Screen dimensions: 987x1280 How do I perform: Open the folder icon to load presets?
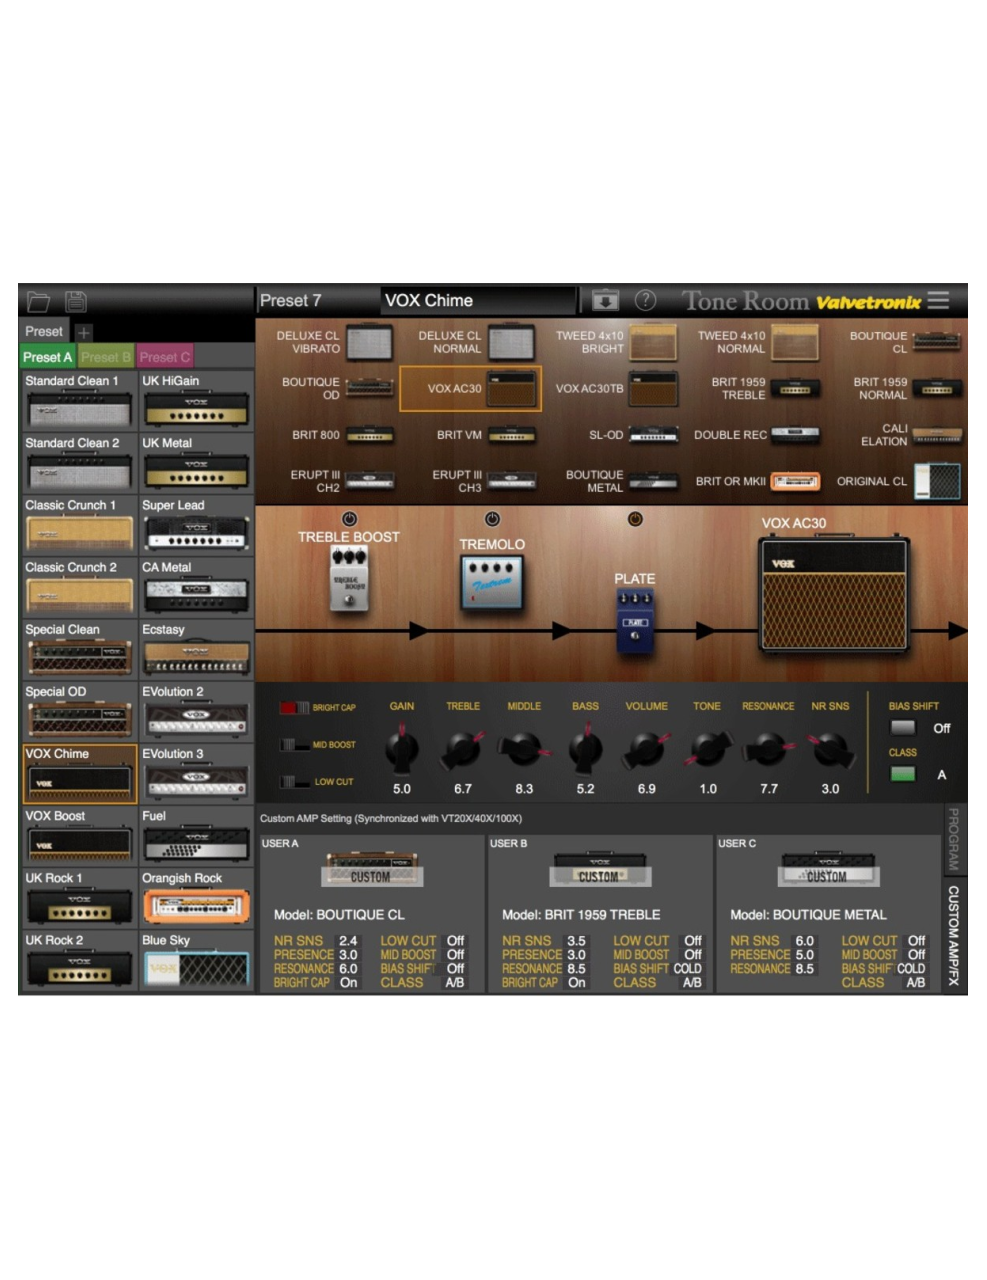tap(39, 301)
